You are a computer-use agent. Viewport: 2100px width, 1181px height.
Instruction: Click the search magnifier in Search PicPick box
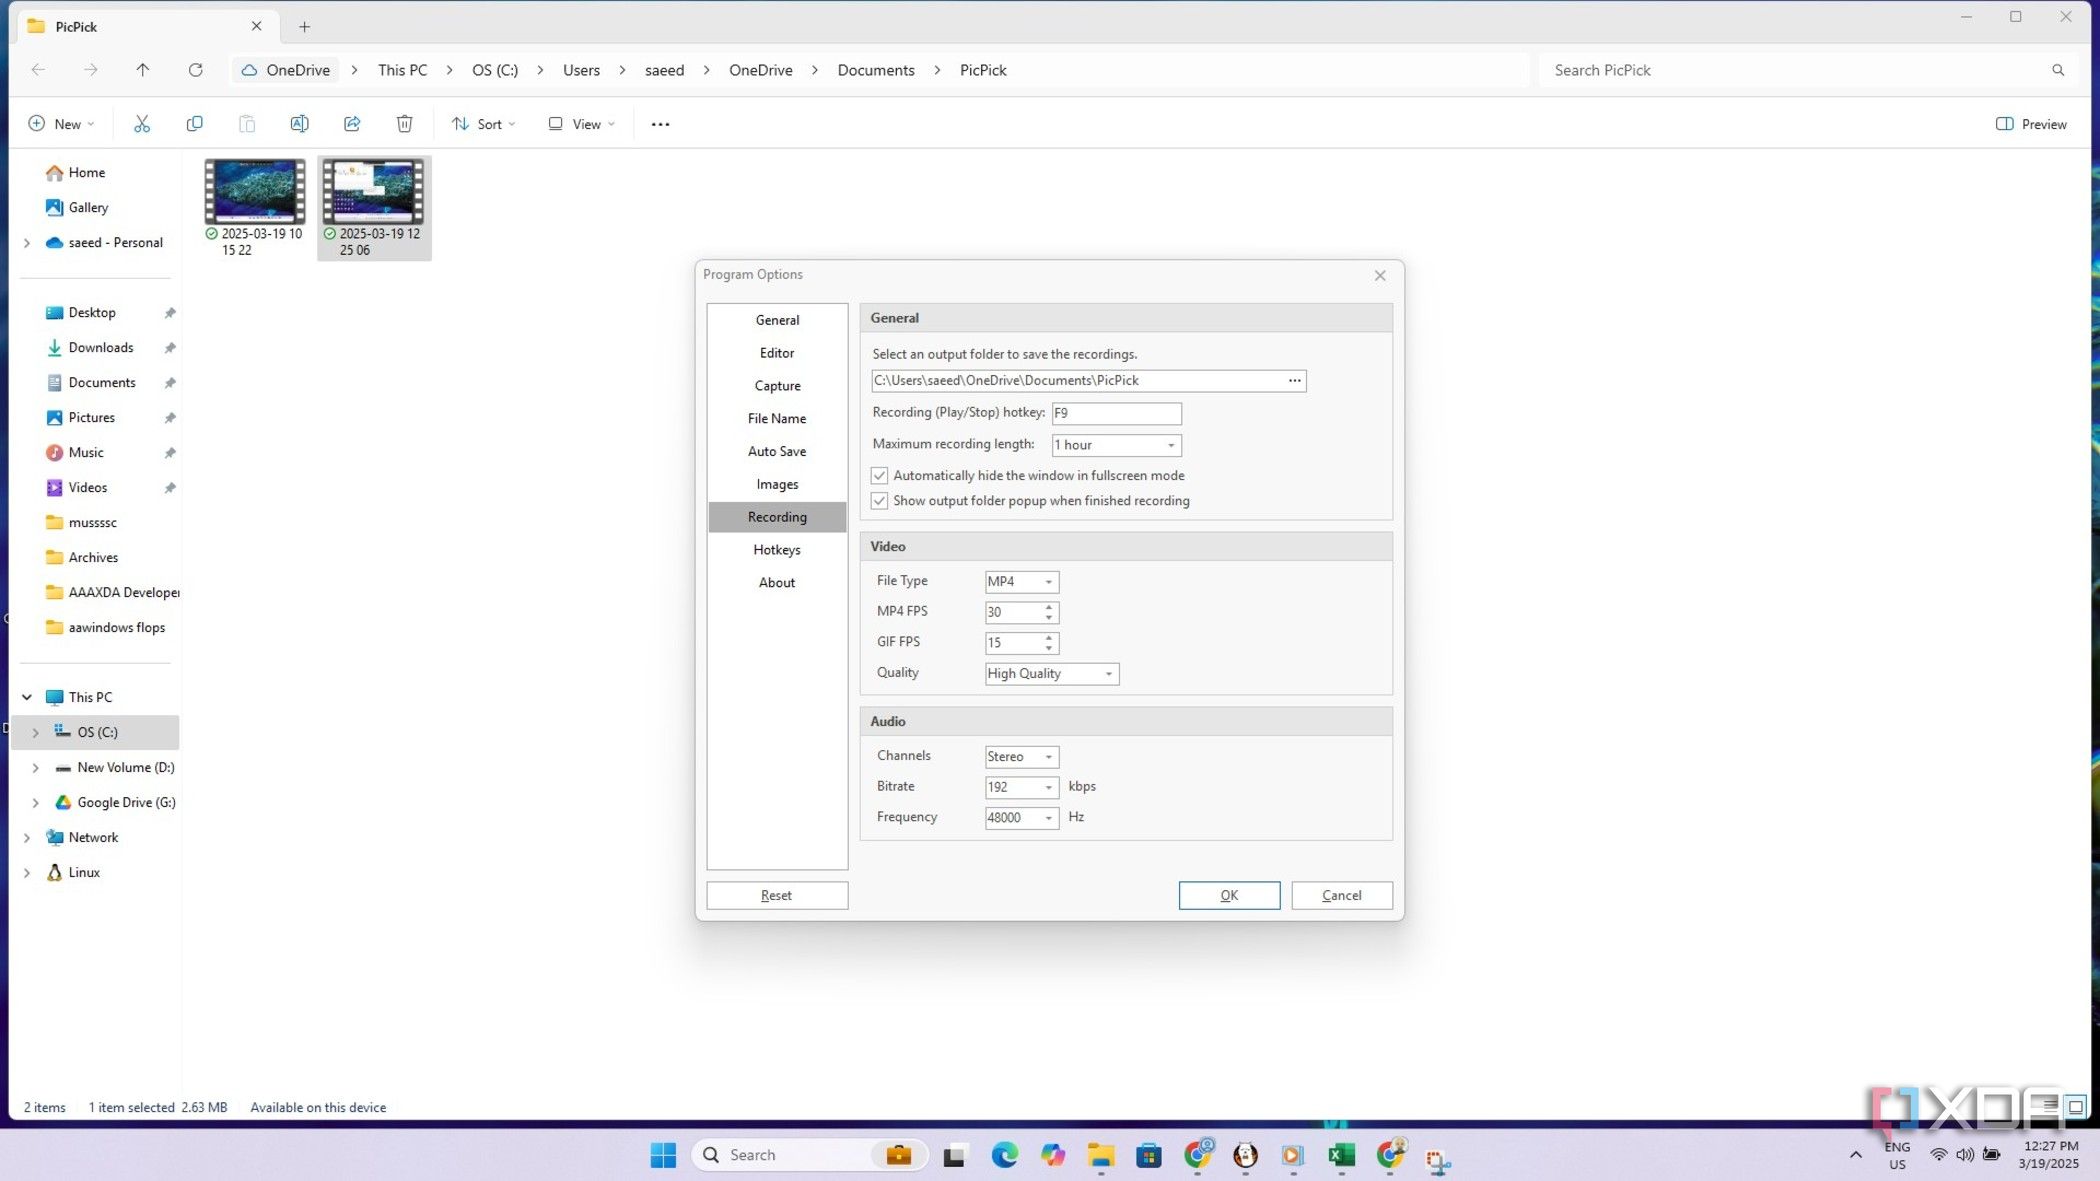point(2058,70)
